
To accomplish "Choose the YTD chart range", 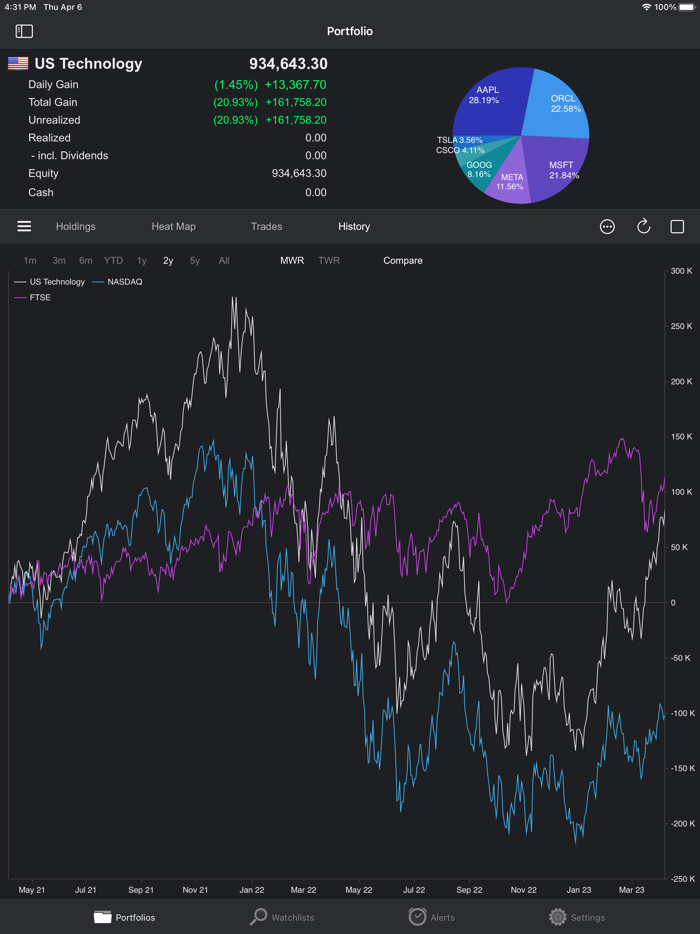I will (113, 260).
